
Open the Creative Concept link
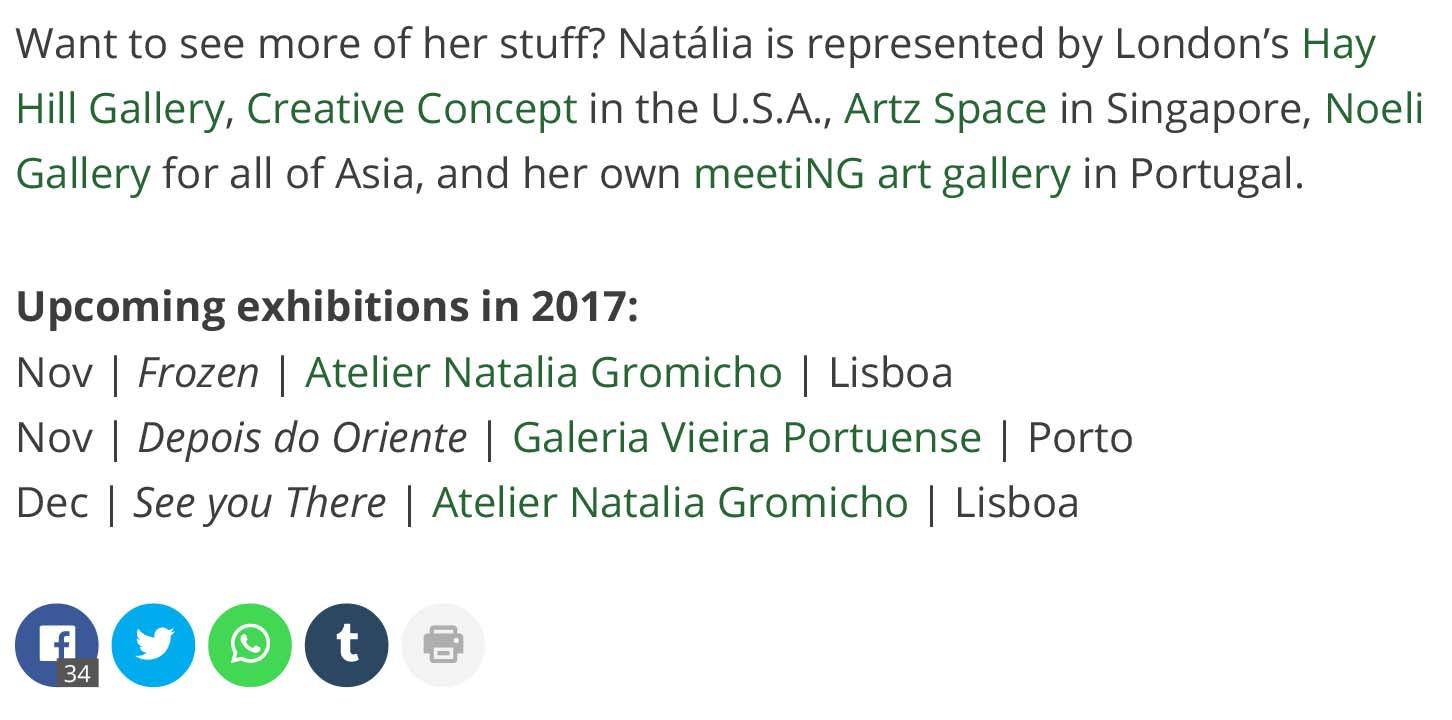(x=412, y=108)
